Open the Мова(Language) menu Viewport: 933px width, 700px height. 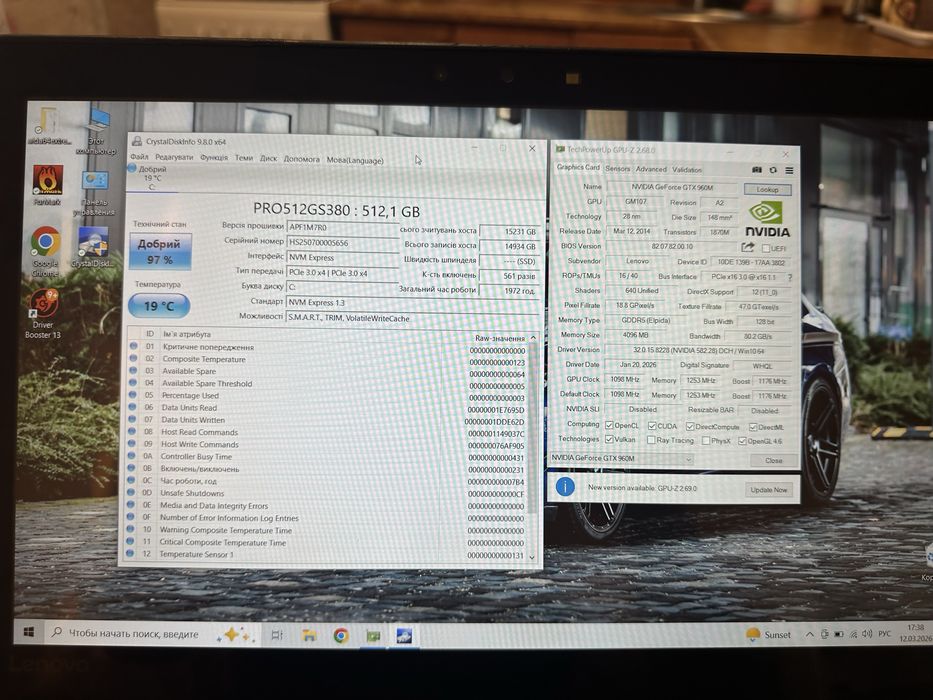355,160
